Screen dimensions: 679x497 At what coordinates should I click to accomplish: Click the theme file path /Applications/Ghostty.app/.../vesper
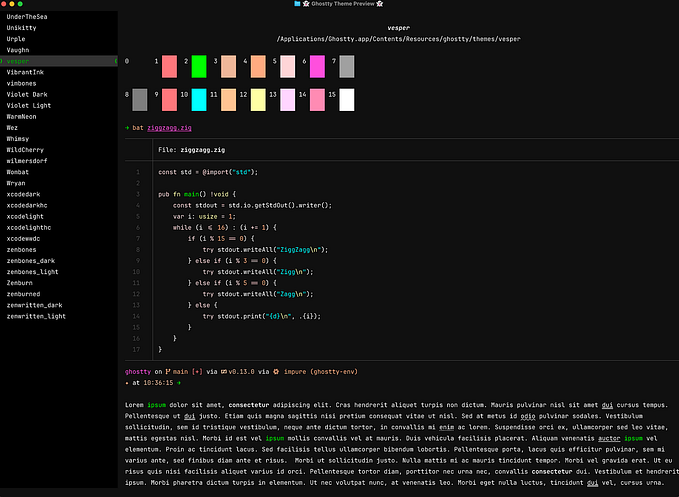click(398, 39)
